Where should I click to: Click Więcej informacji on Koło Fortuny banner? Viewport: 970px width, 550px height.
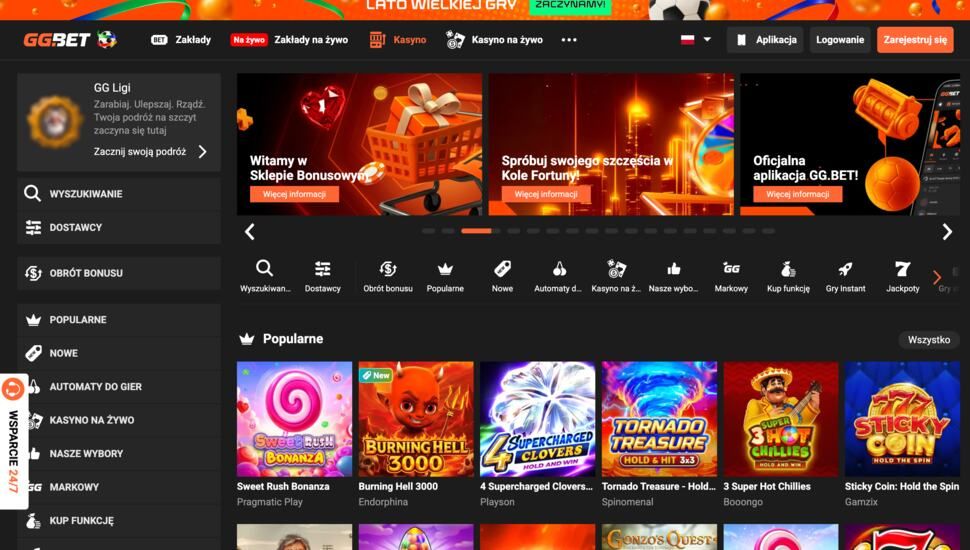tap(546, 194)
